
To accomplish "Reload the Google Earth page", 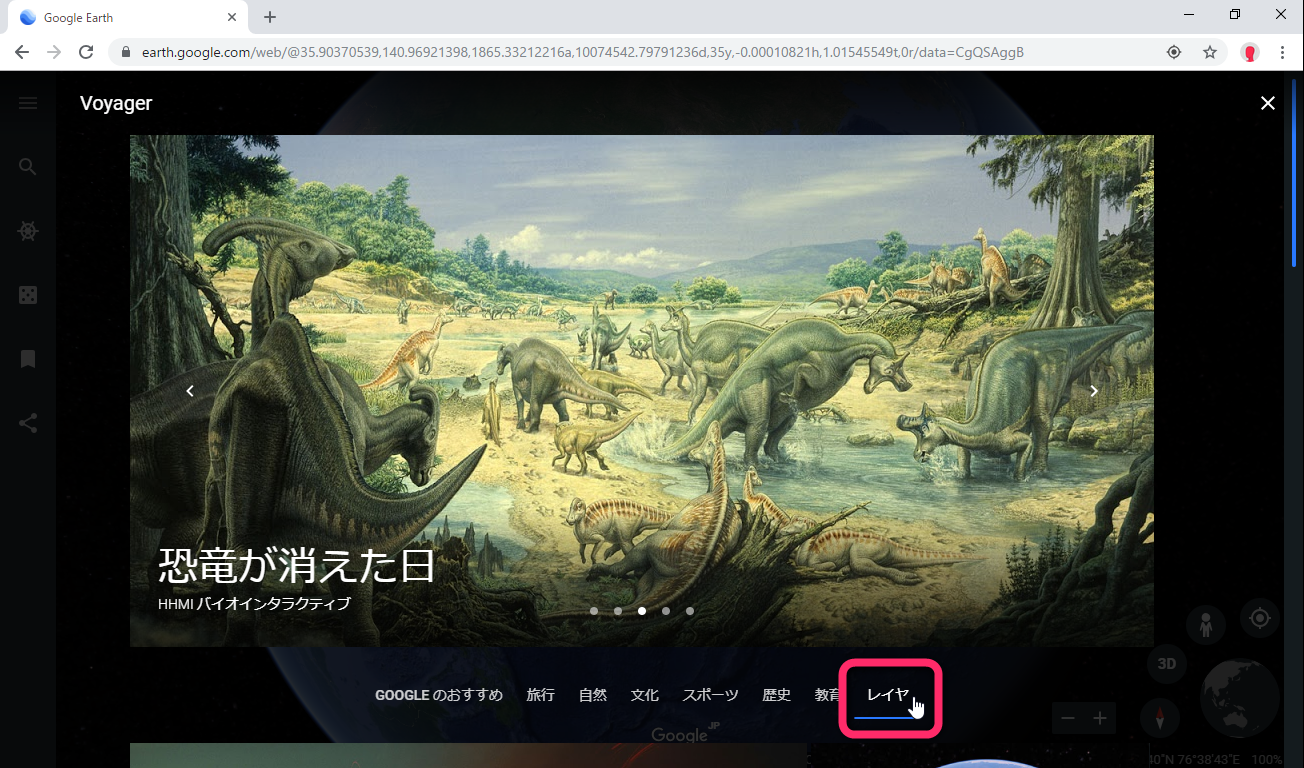I will 86,52.
